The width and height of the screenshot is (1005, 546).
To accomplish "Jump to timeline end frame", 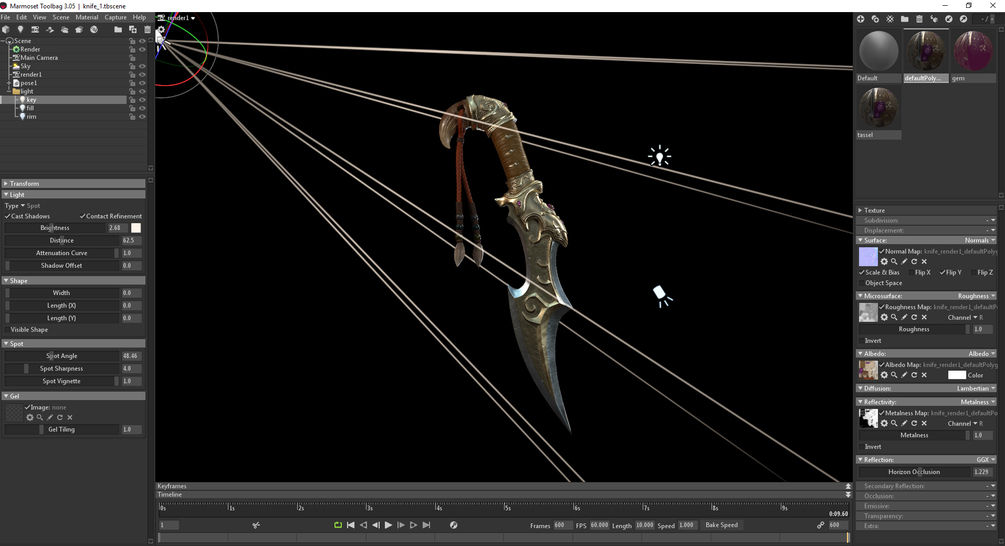I will pos(426,525).
